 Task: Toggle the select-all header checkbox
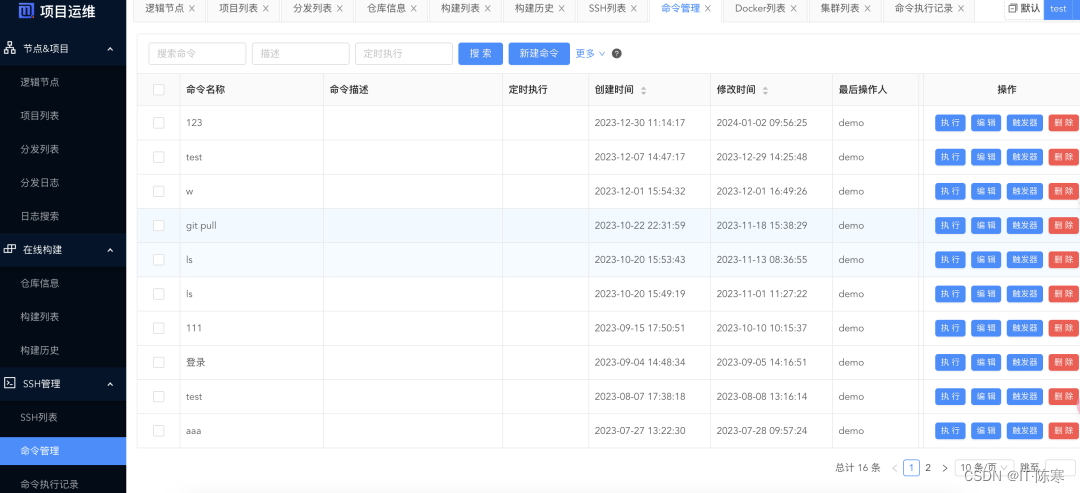(158, 90)
